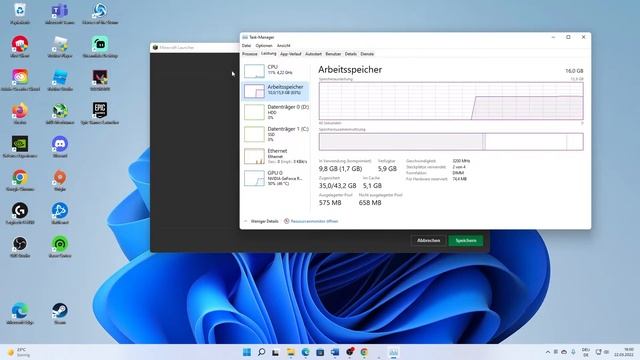Select Datenträger 0 (D:) in the sidebar

(276, 112)
